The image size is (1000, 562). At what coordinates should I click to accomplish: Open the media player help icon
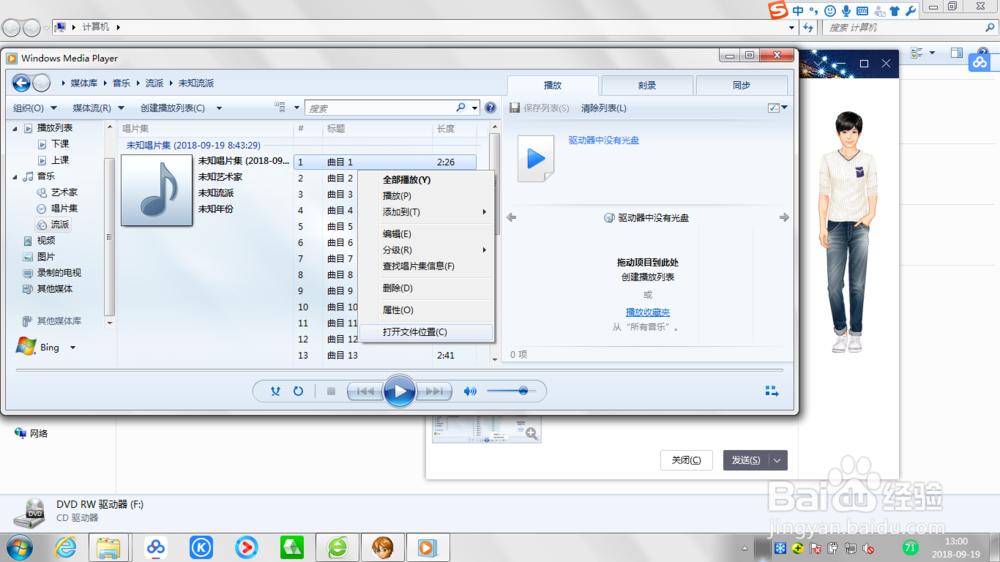490,108
